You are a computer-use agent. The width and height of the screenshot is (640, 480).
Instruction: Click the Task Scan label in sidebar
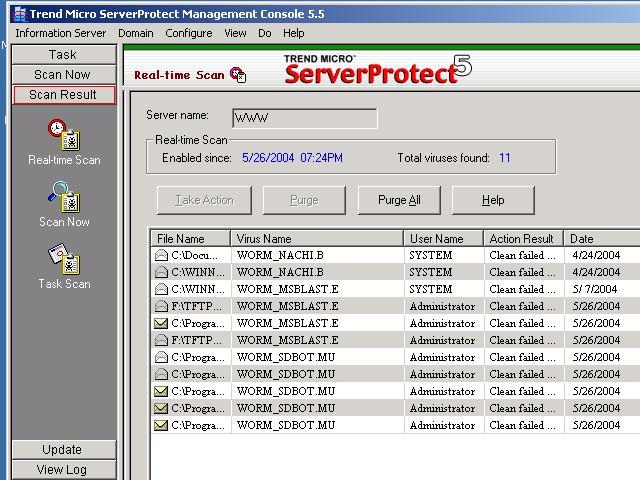coord(64,284)
